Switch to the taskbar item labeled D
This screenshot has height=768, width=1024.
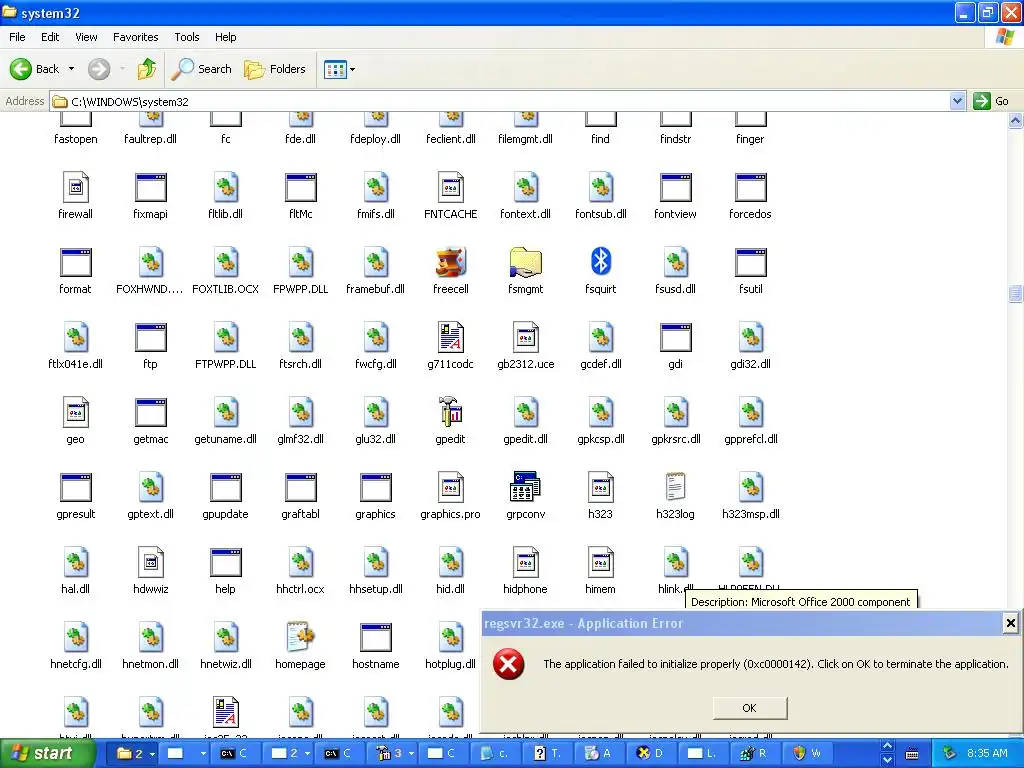click(x=650, y=754)
